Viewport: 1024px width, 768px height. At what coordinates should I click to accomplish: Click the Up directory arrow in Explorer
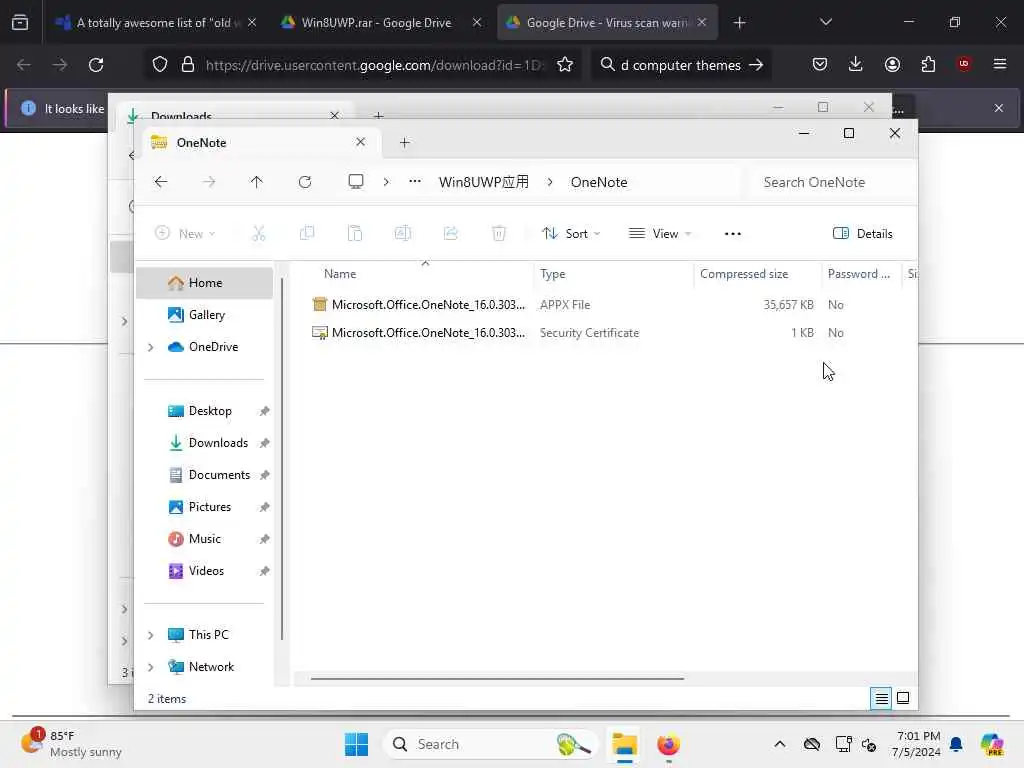(256, 182)
